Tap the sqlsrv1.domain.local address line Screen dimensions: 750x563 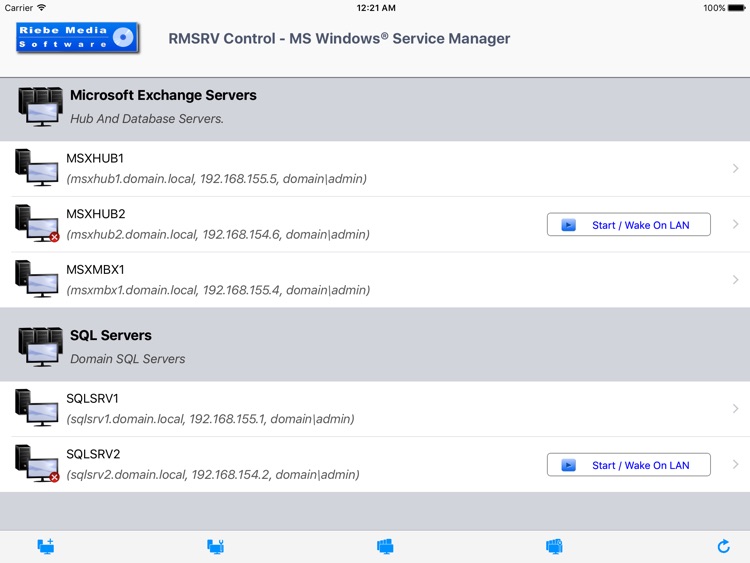coord(210,419)
